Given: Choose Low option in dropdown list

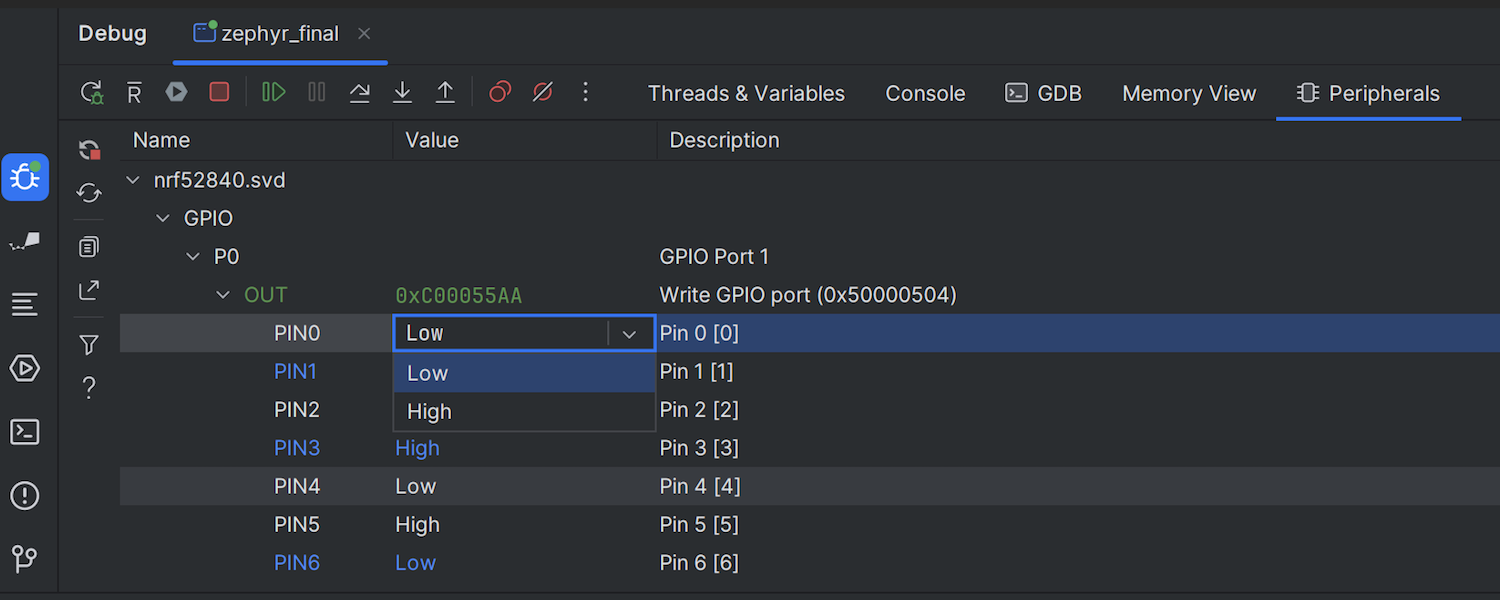Looking at the screenshot, I should (x=427, y=373).
